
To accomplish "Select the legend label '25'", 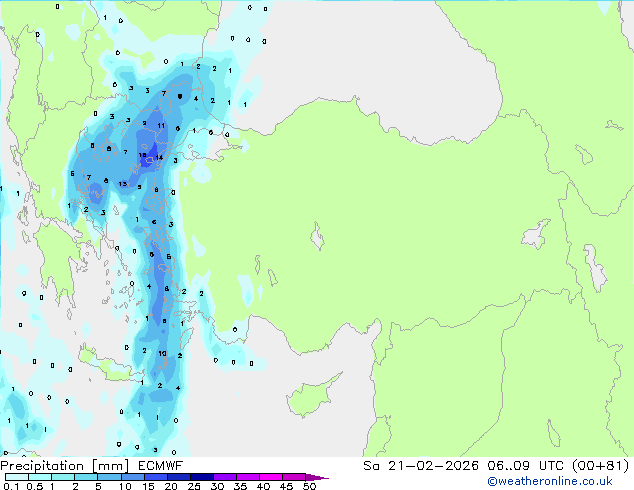I will point(194,486).
